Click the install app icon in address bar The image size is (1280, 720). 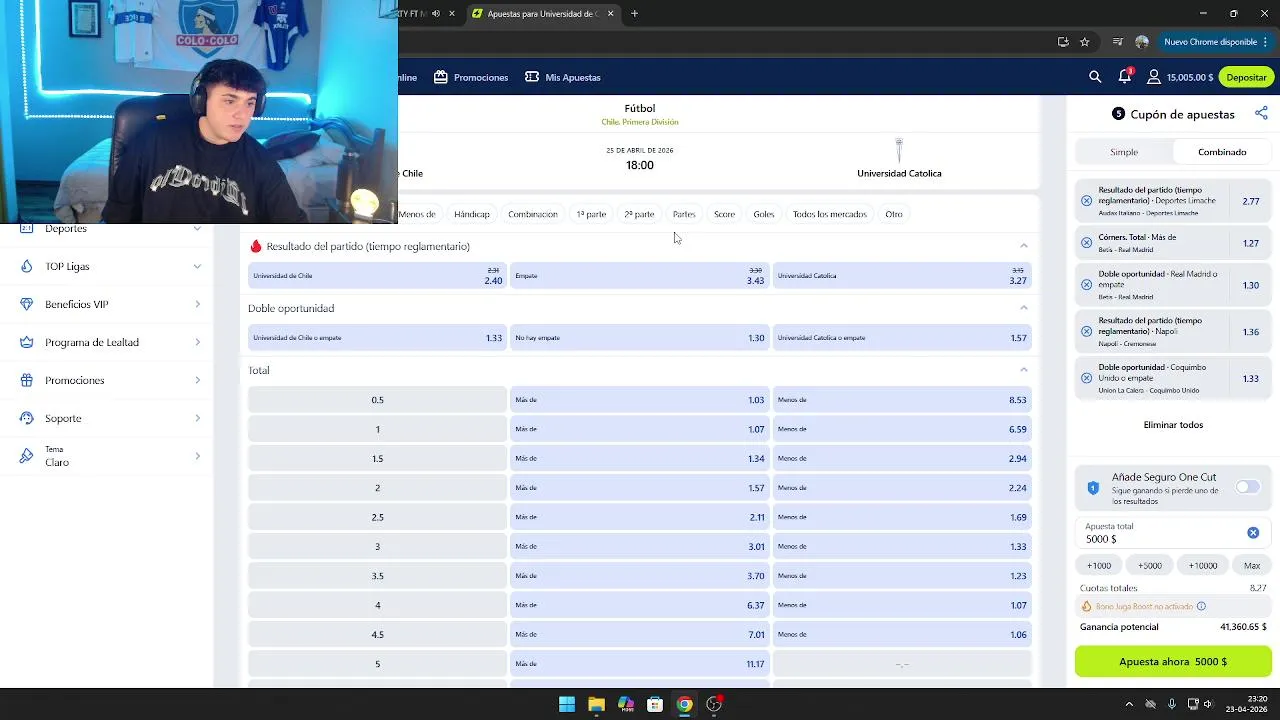[1063, 42]
